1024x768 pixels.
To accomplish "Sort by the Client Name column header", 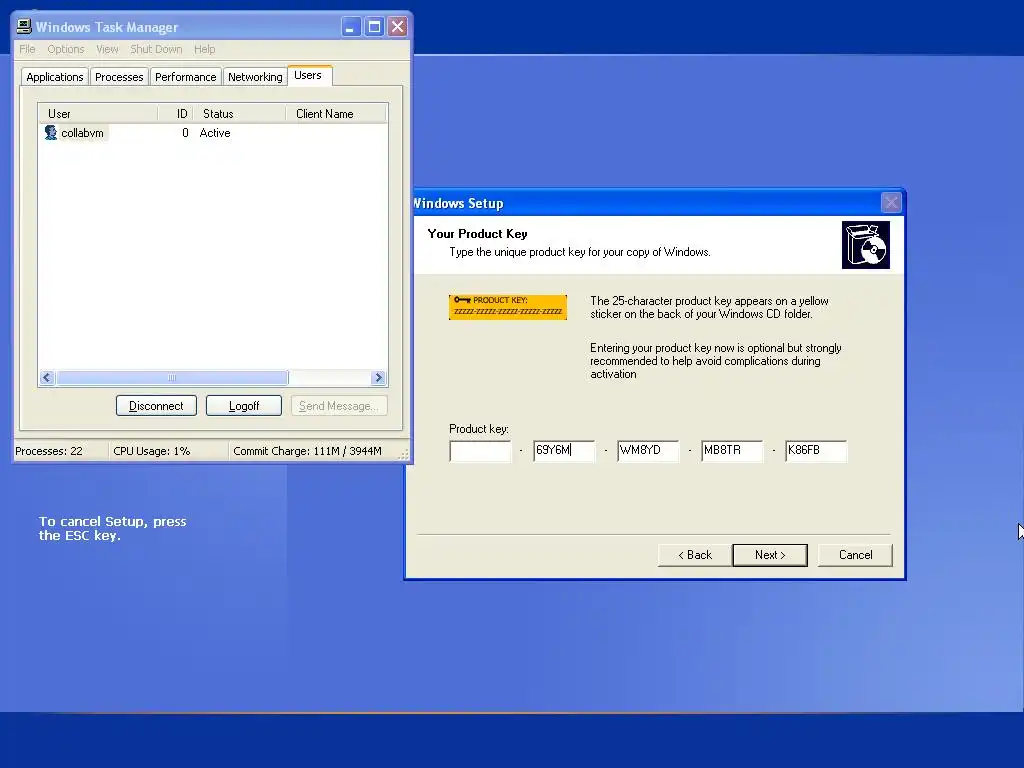I will pyautogui.click(x=336, y=114).
